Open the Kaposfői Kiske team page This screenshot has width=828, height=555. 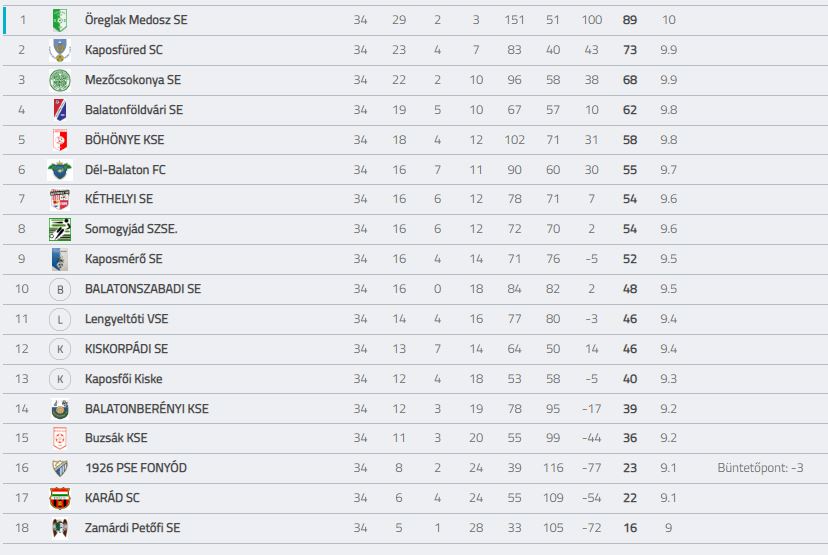click(124, 379)
